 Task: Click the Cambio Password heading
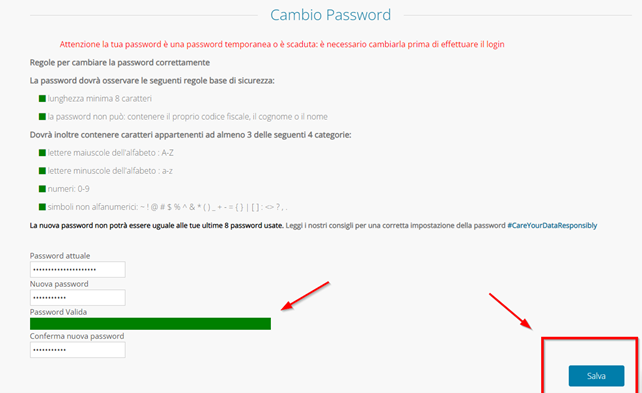[x=330, y=15]
